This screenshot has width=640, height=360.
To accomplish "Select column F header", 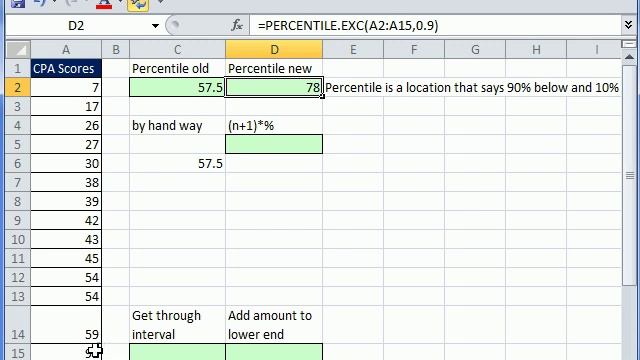I will pos(414,50).
